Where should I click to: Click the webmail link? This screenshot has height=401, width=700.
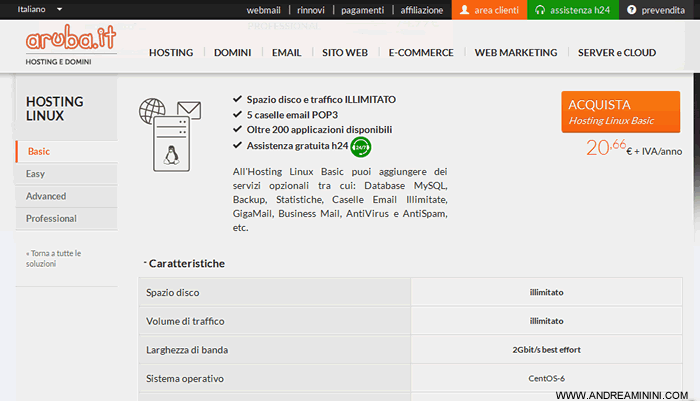[x=264, y=10]
